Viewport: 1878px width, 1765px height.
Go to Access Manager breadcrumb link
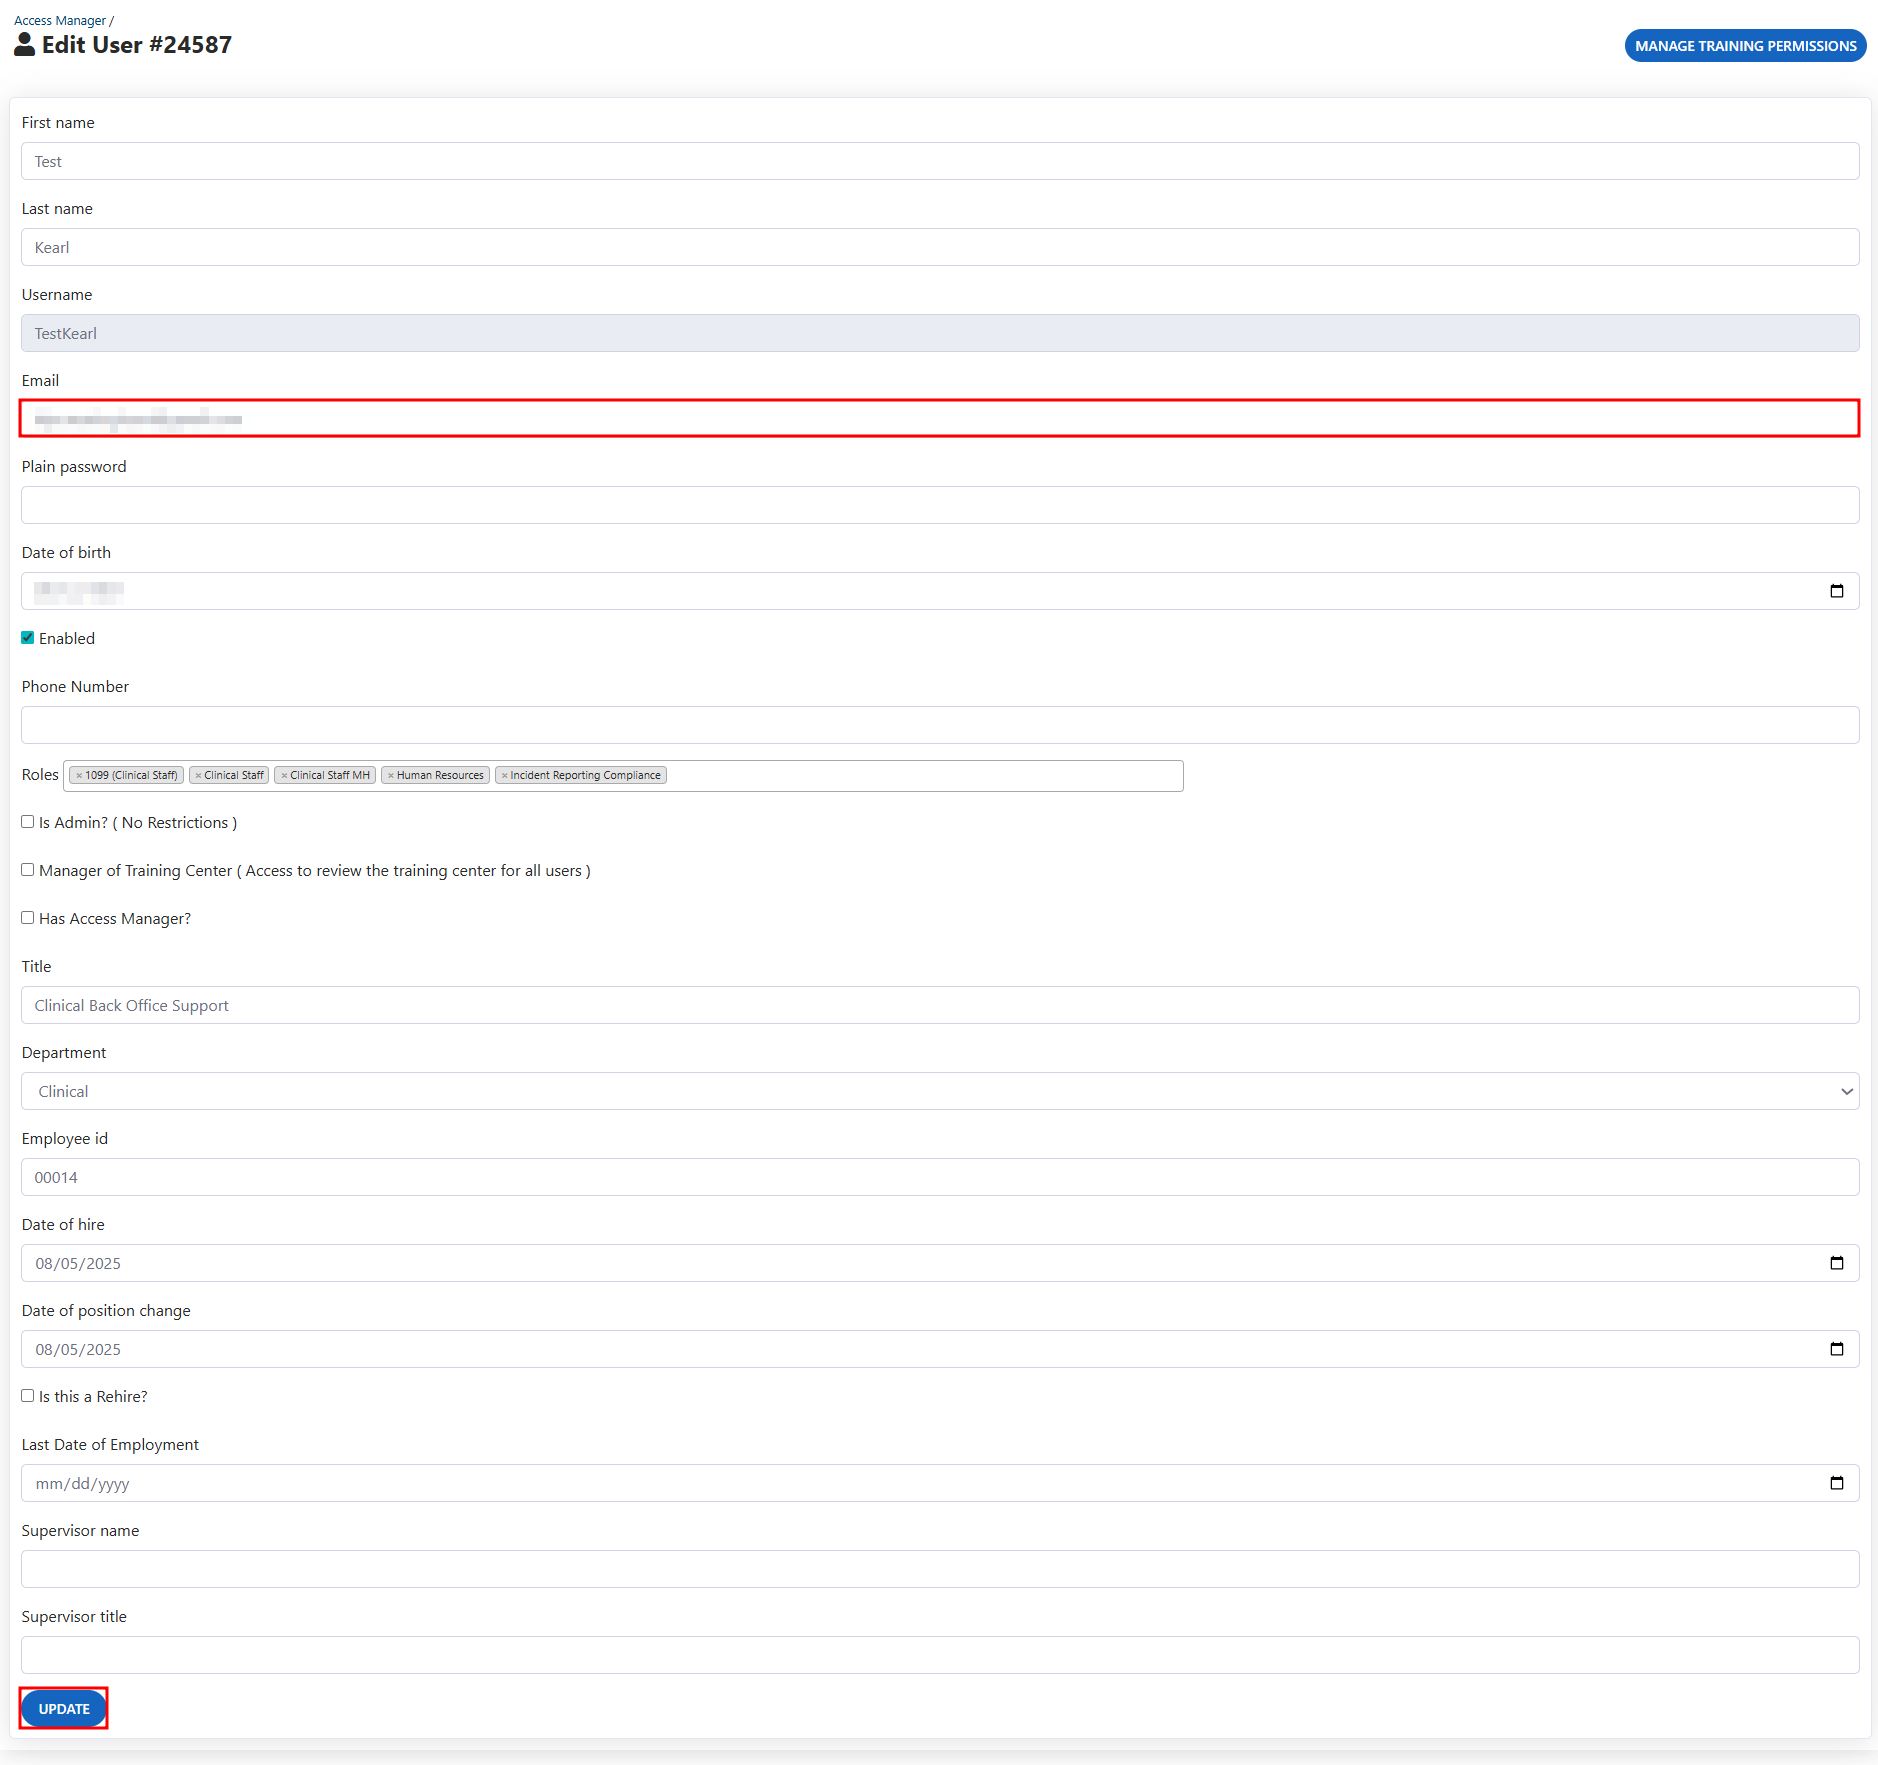coord(60,21)
